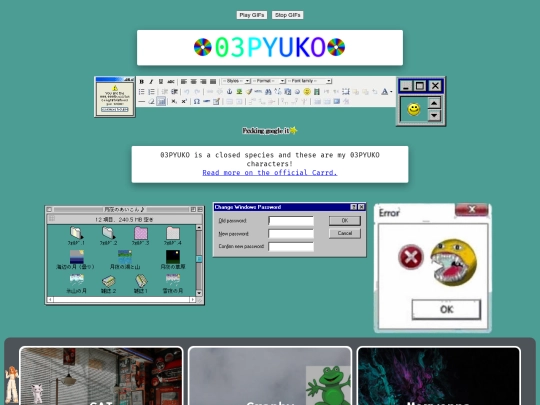The height and width of the screenshot is (405, 540).
Task: Click Cancel in Change Windows Password dialog
Action: (345, 233)
